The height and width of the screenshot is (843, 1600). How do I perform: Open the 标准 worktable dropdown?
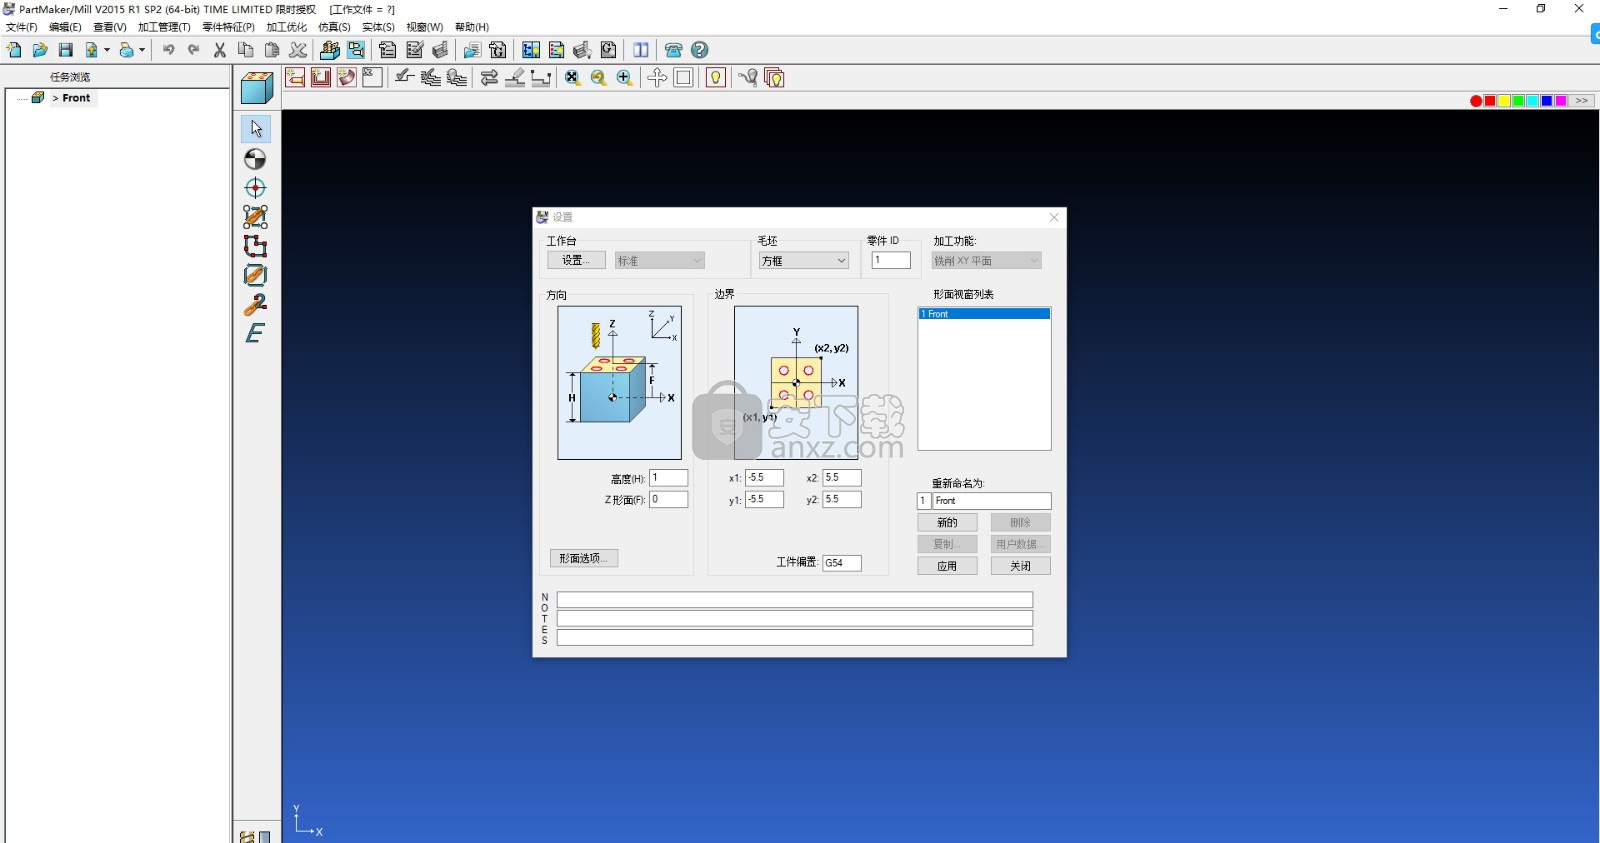660,261
